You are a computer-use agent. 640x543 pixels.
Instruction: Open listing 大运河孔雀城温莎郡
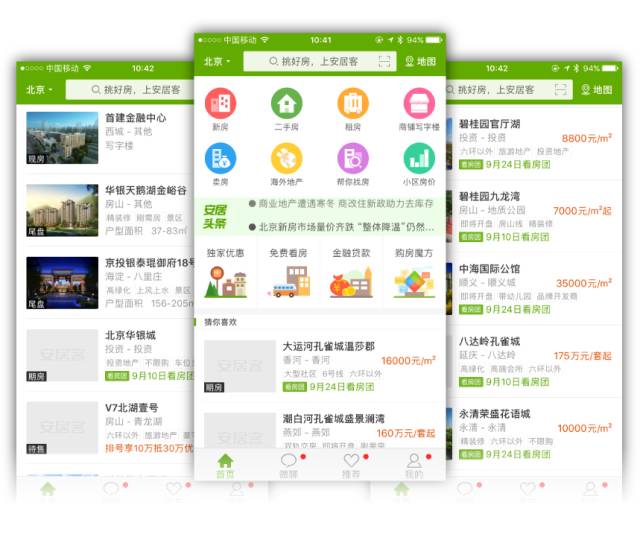320,366
